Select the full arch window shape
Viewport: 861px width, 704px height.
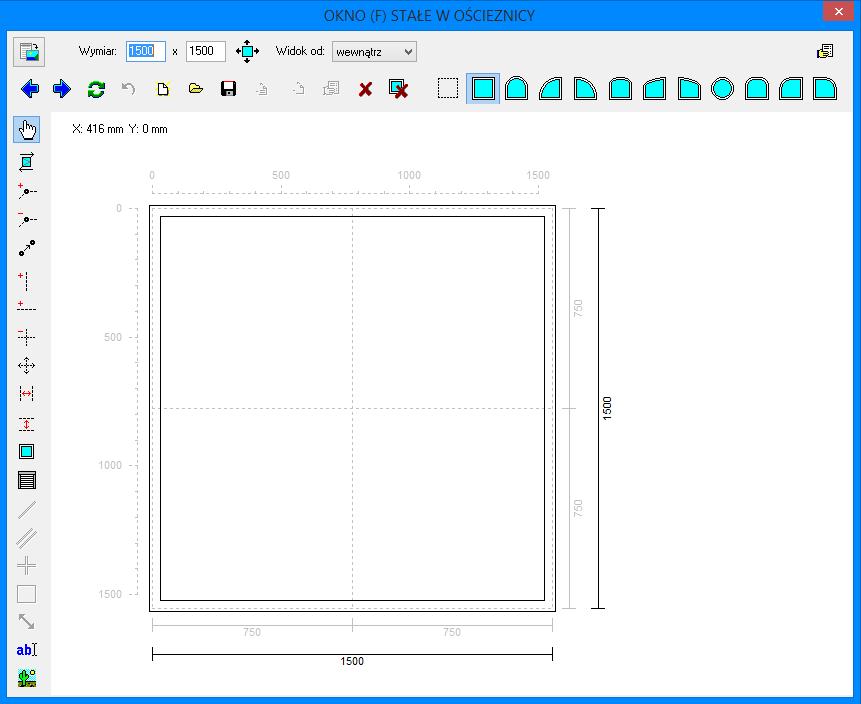[517, 88]
